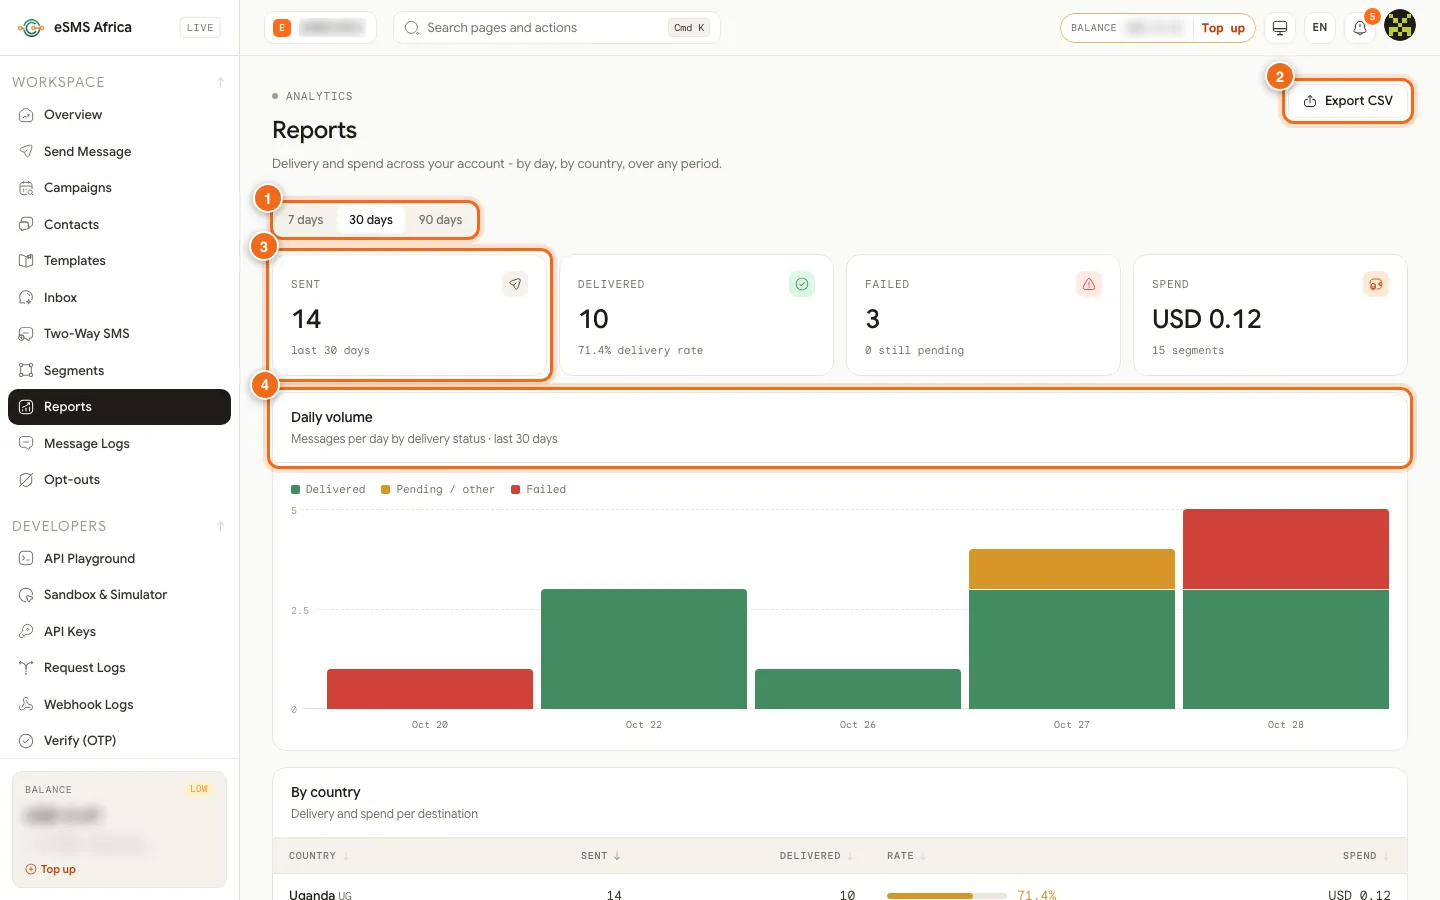Sort the table by Spend
The height and width of the screenshot is (900, 1440).
1366,856
